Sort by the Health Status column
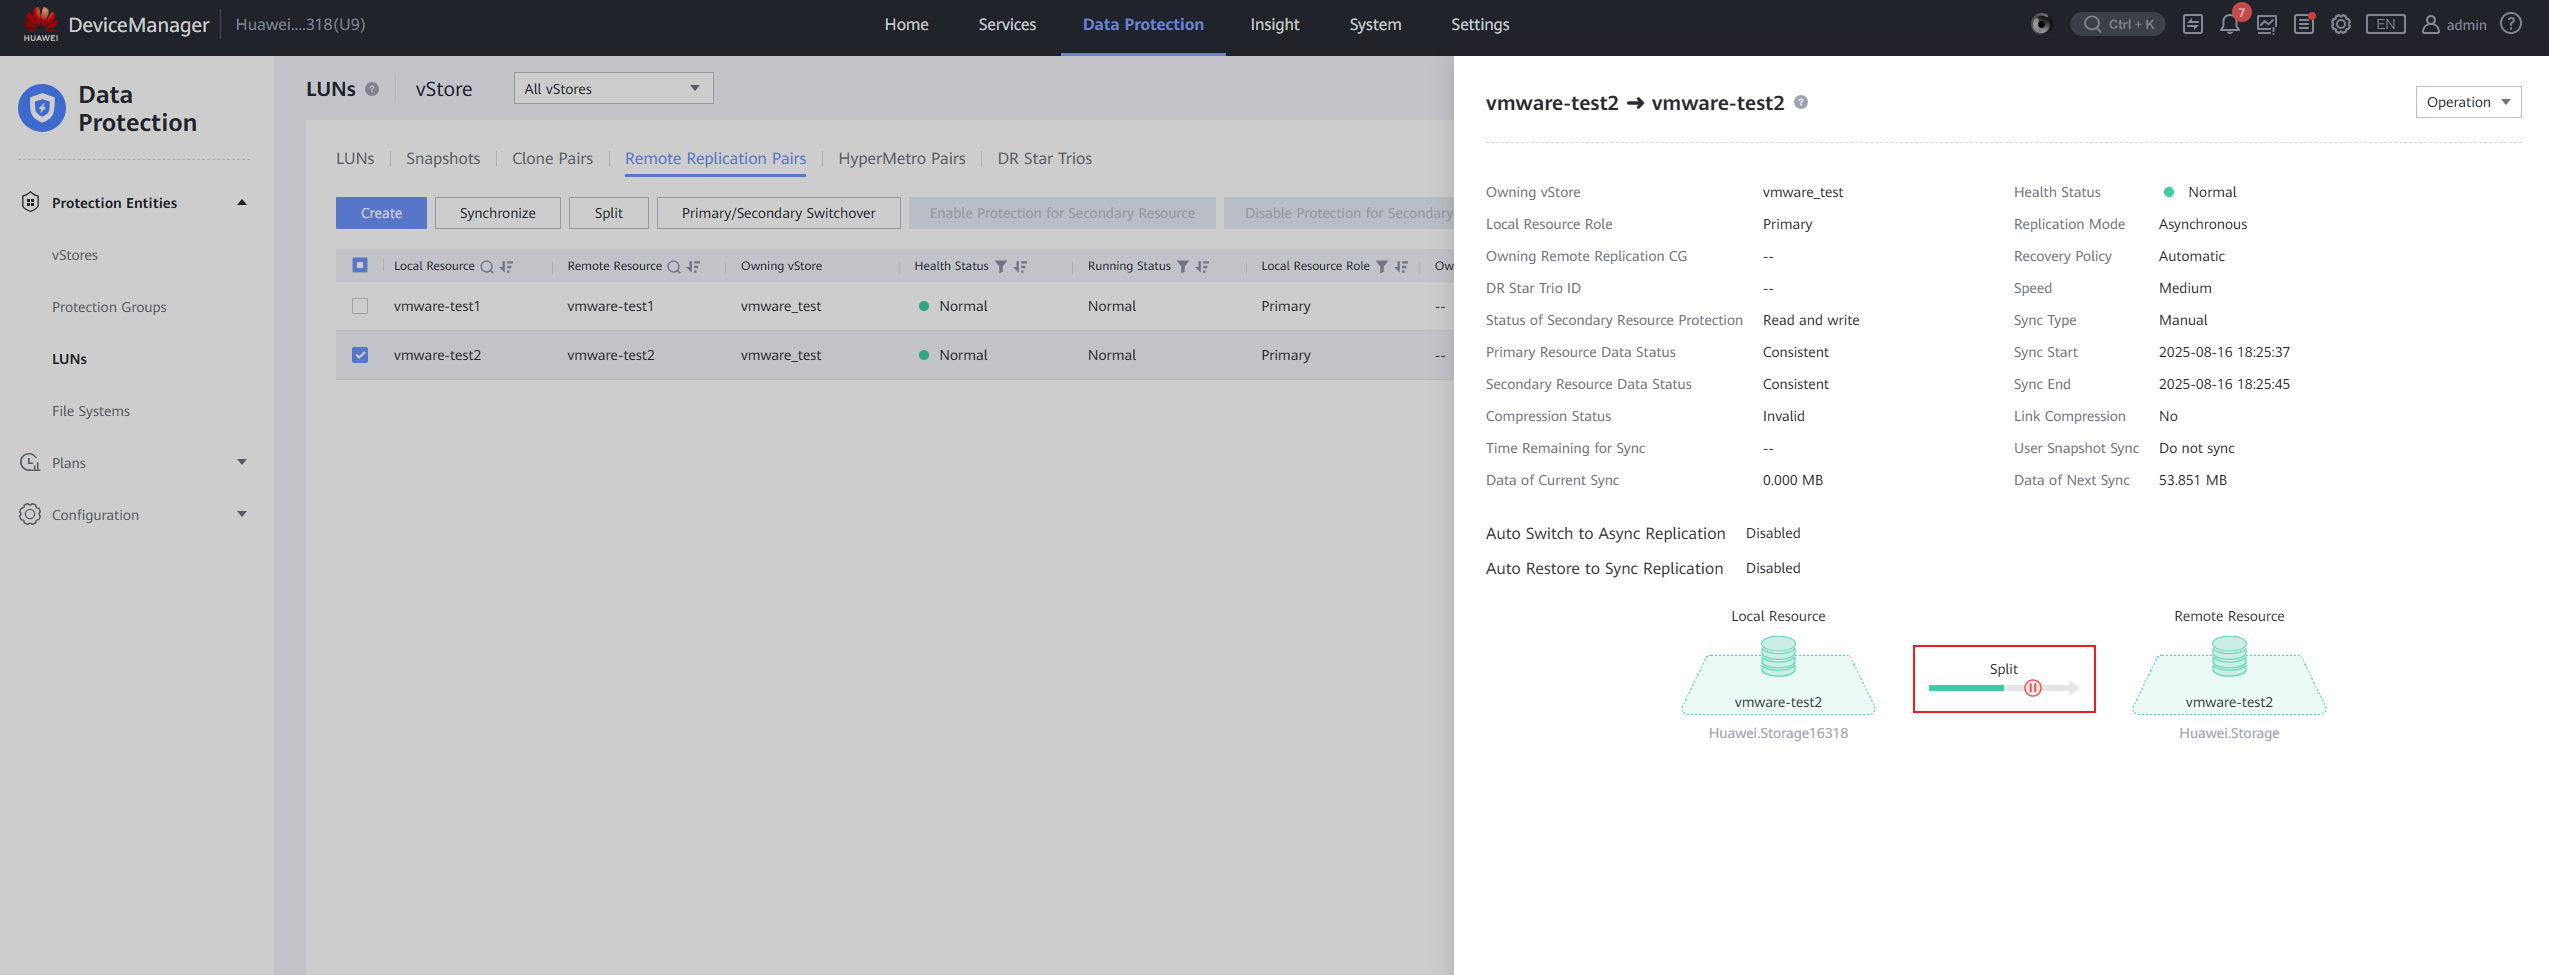The height and width of the screenshot is (975, 2549). coord(1020,267)
